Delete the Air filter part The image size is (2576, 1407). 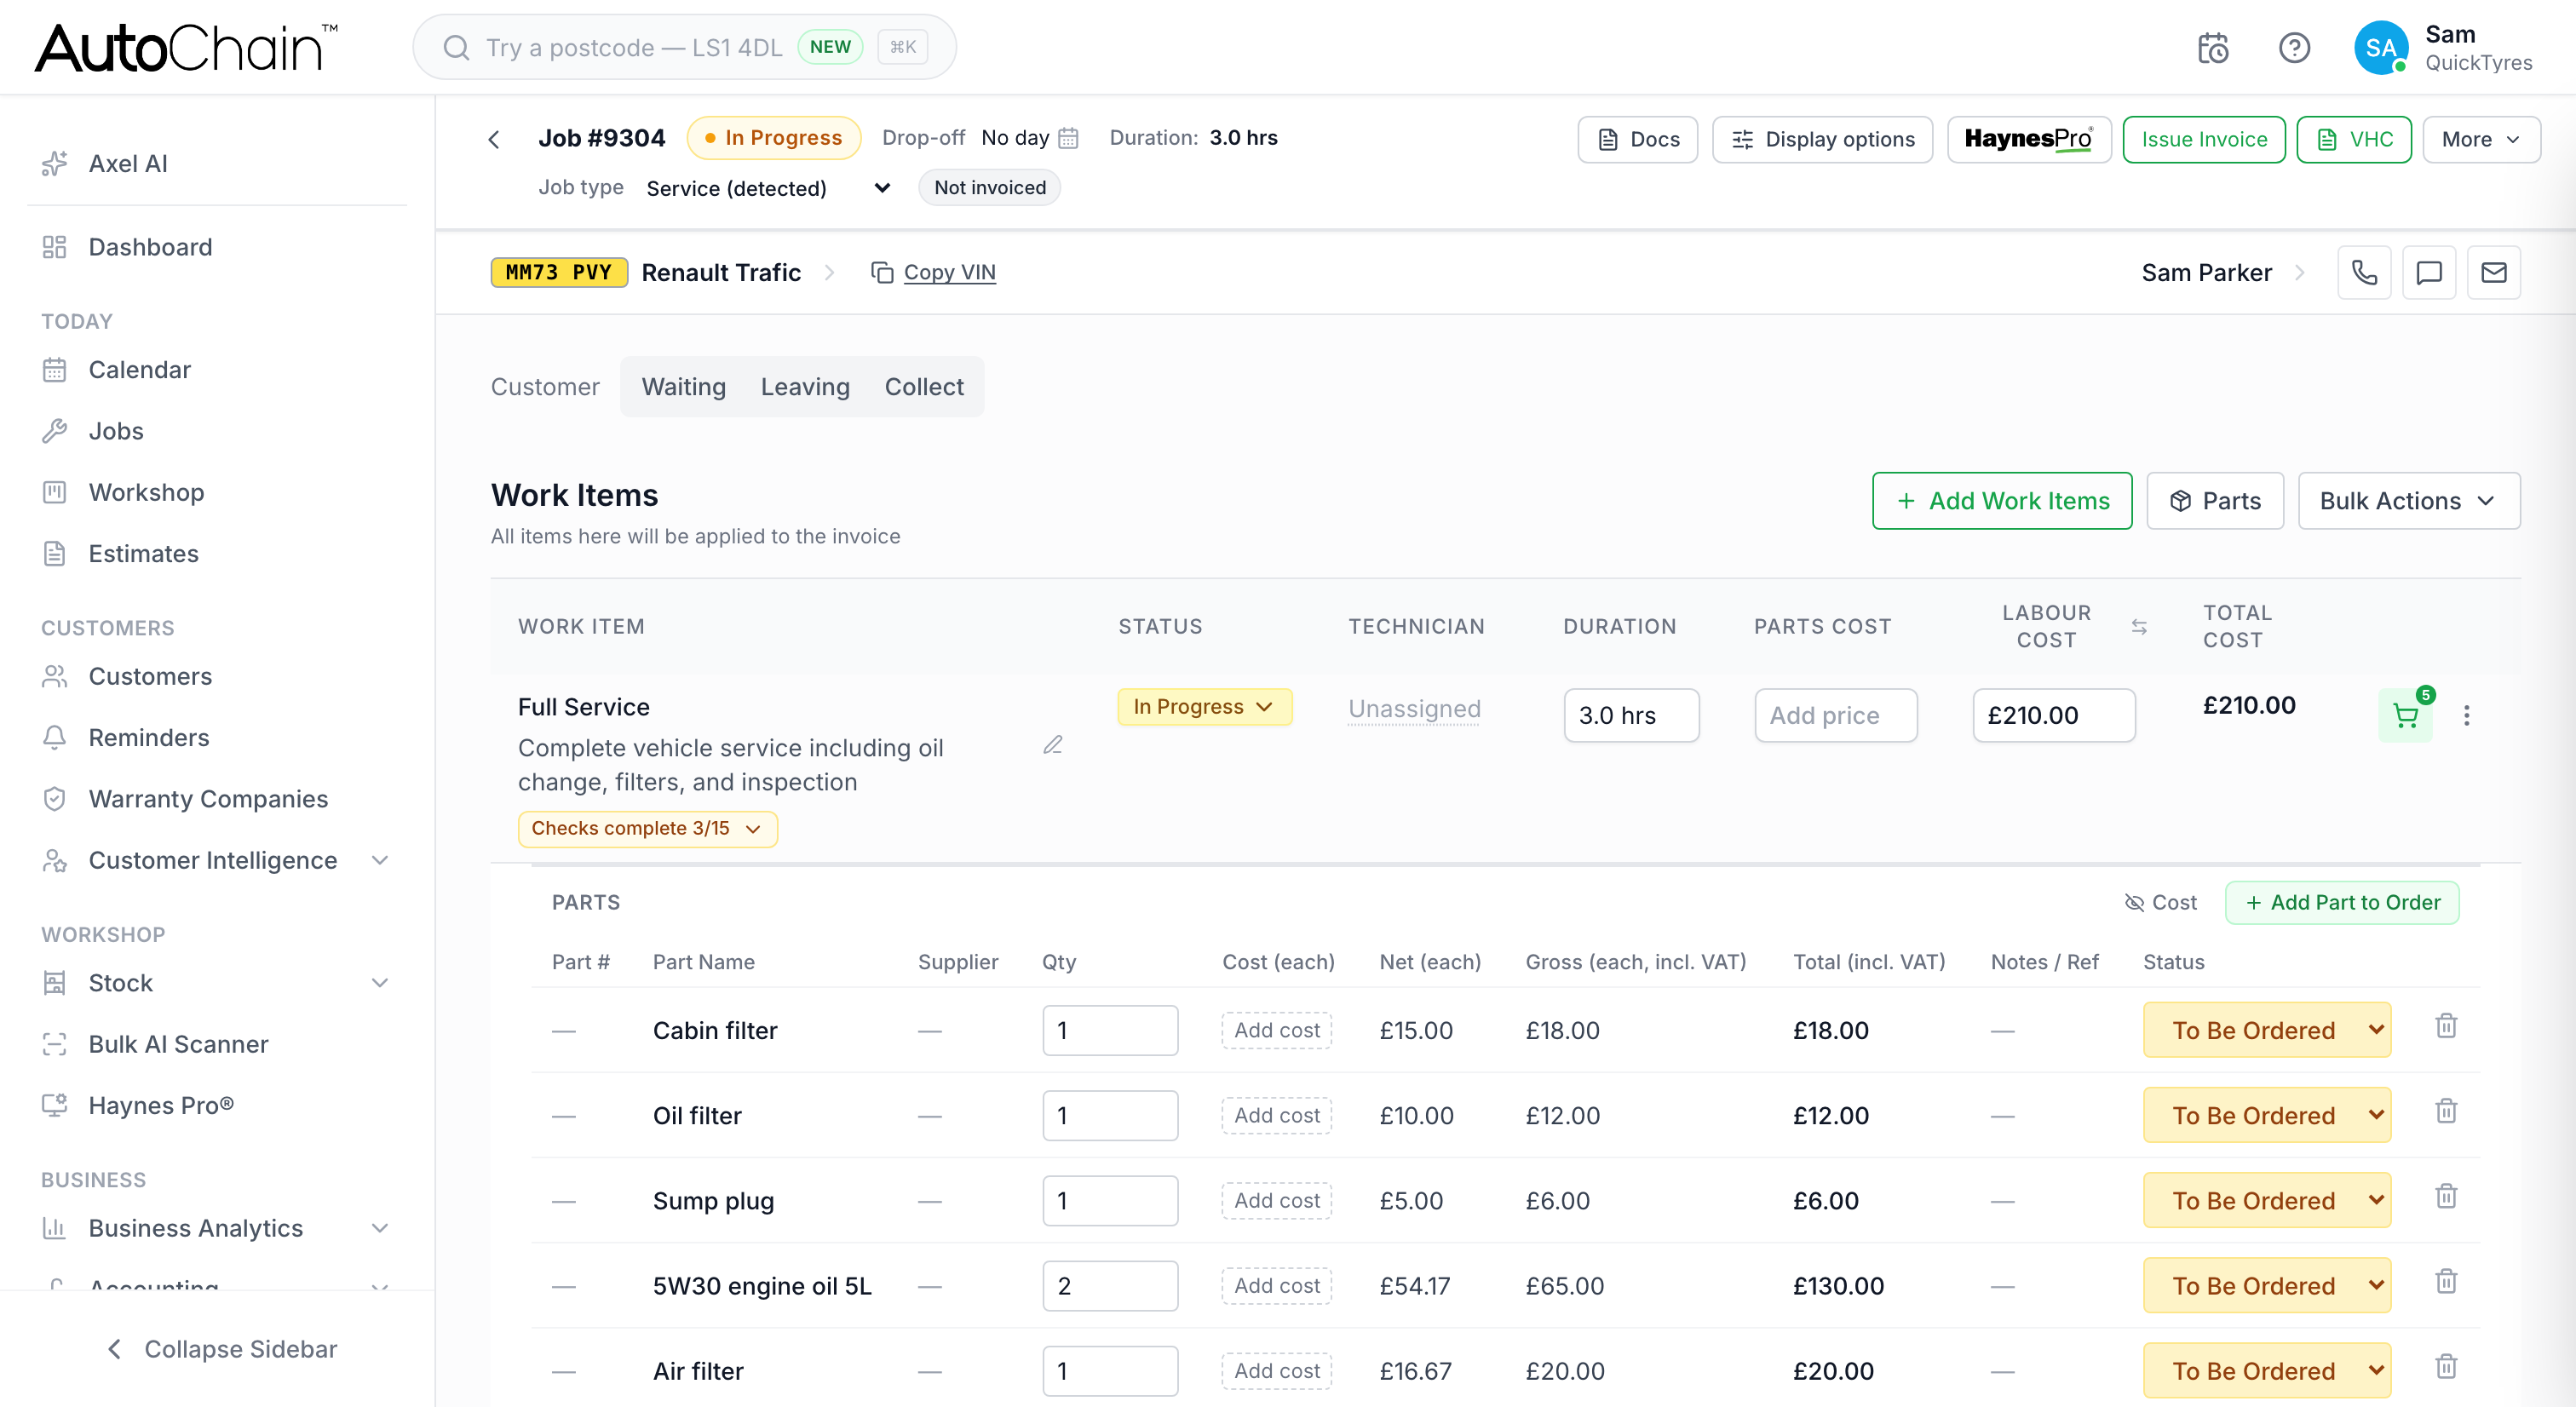pyautogui.click(x=2446, y=1366)
